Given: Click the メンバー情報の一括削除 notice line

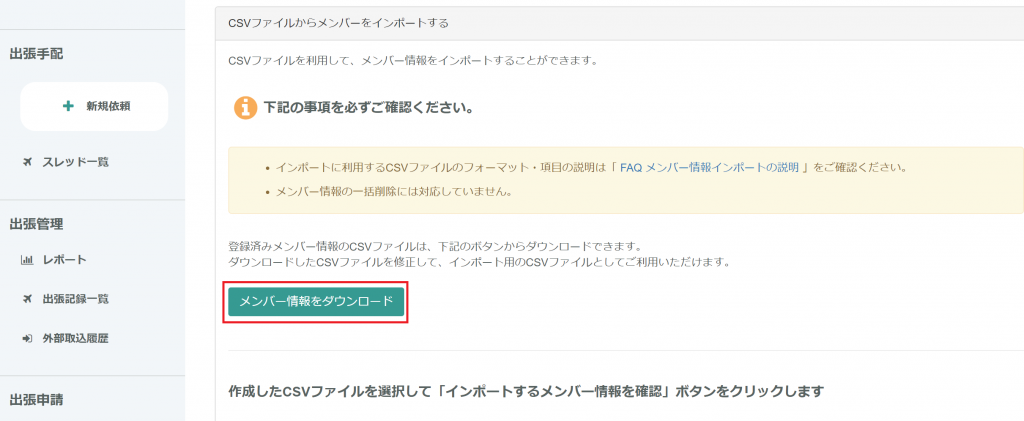Looking at the screenshot, I should [x=393, y=191].
